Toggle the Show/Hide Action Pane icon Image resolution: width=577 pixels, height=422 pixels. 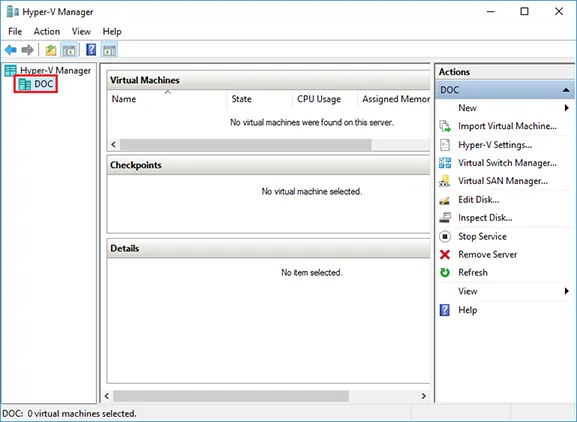tap(110, 50)
